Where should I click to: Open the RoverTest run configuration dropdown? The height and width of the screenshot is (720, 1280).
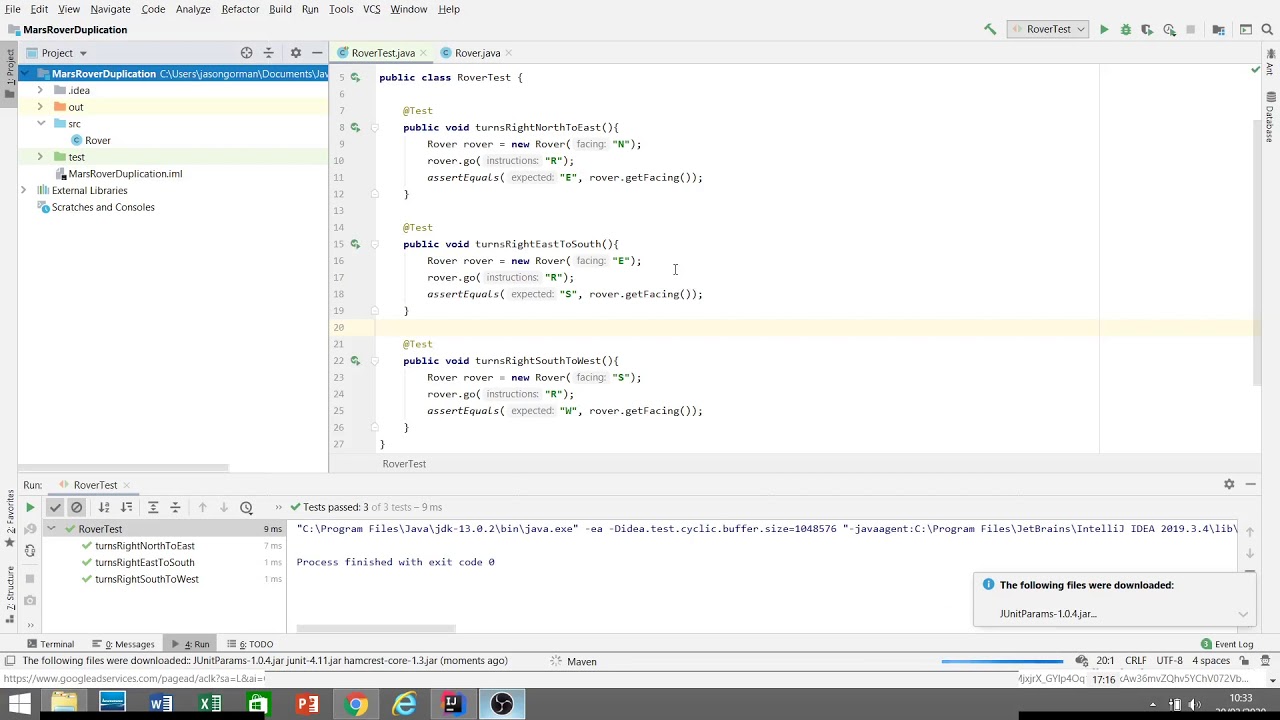pos(1048,30)
